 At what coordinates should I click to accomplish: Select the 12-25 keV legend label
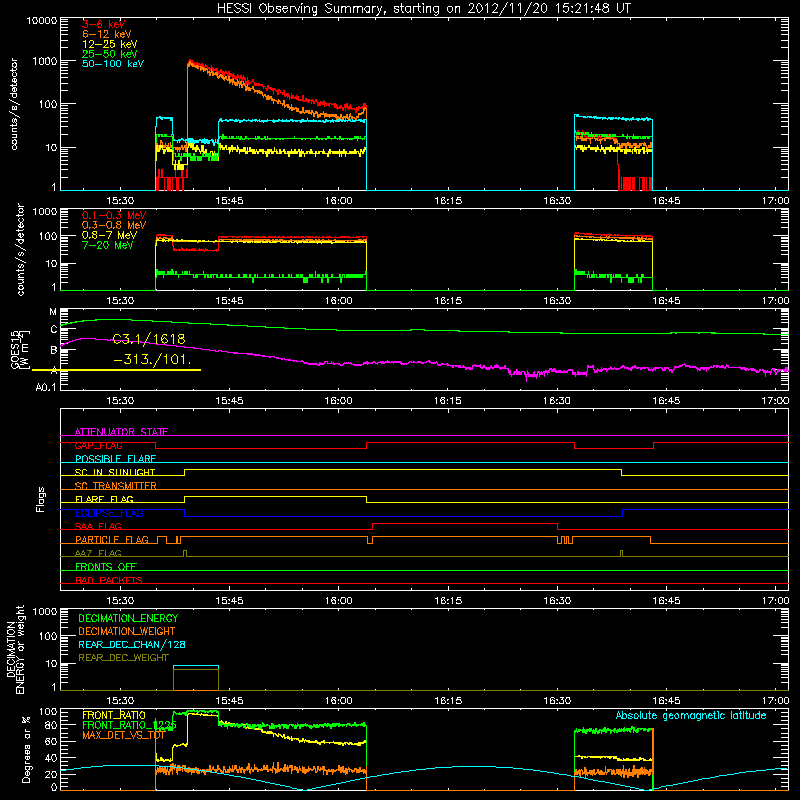110,44
